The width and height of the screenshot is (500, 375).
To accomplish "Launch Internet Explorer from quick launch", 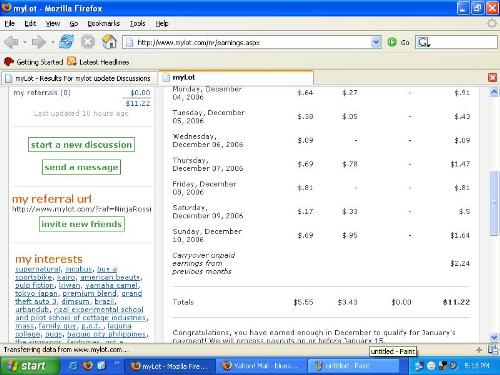I will pos(73,366).
